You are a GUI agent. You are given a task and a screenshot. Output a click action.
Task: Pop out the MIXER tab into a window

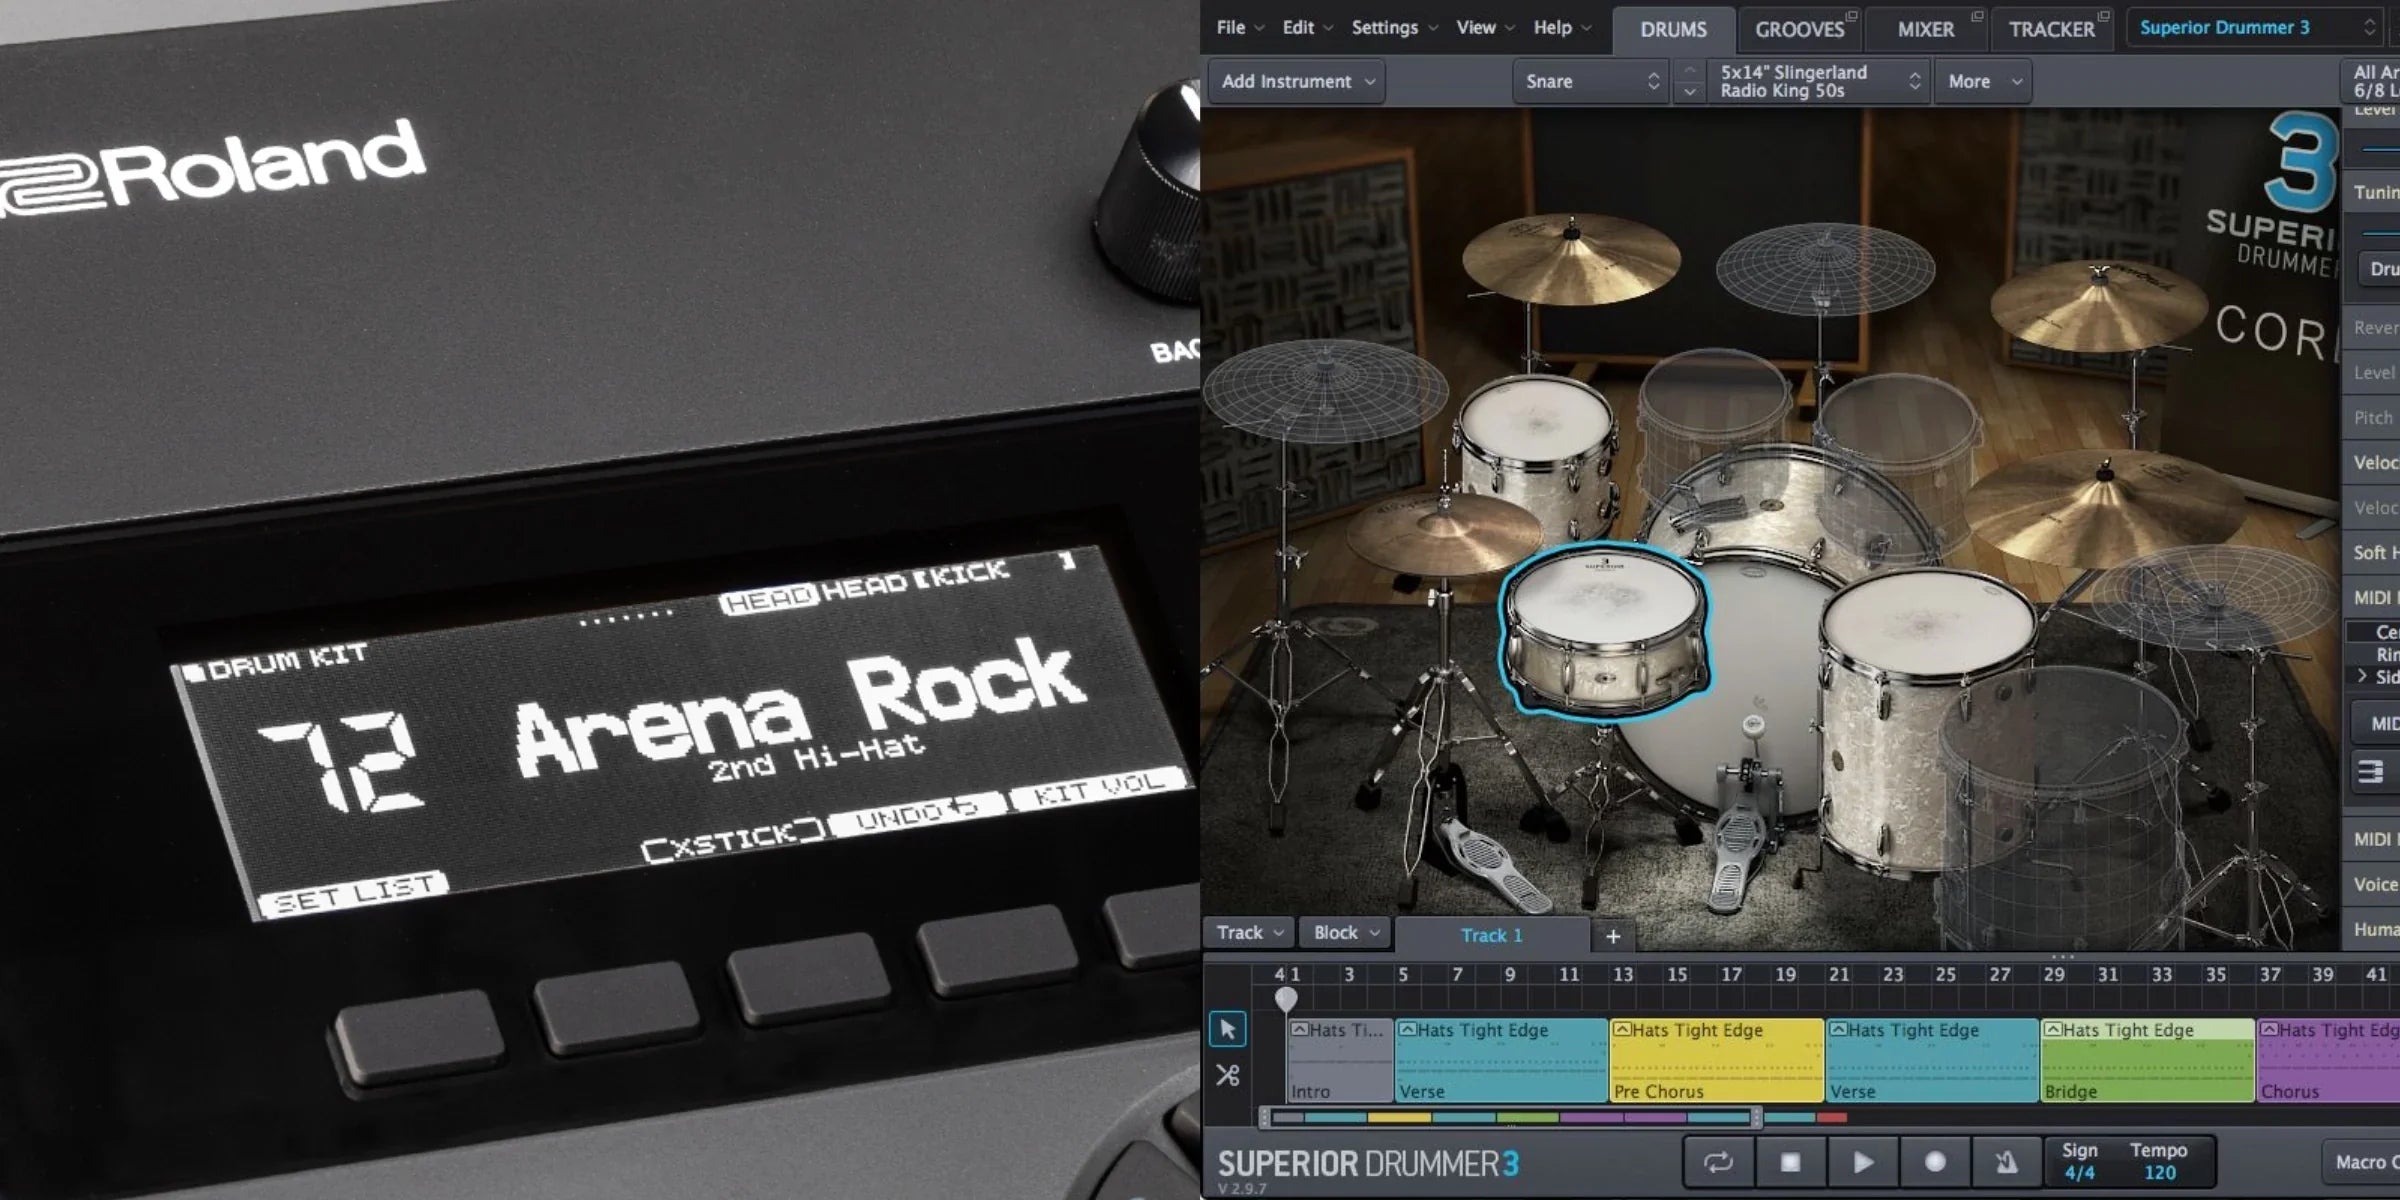(1977, 16)
